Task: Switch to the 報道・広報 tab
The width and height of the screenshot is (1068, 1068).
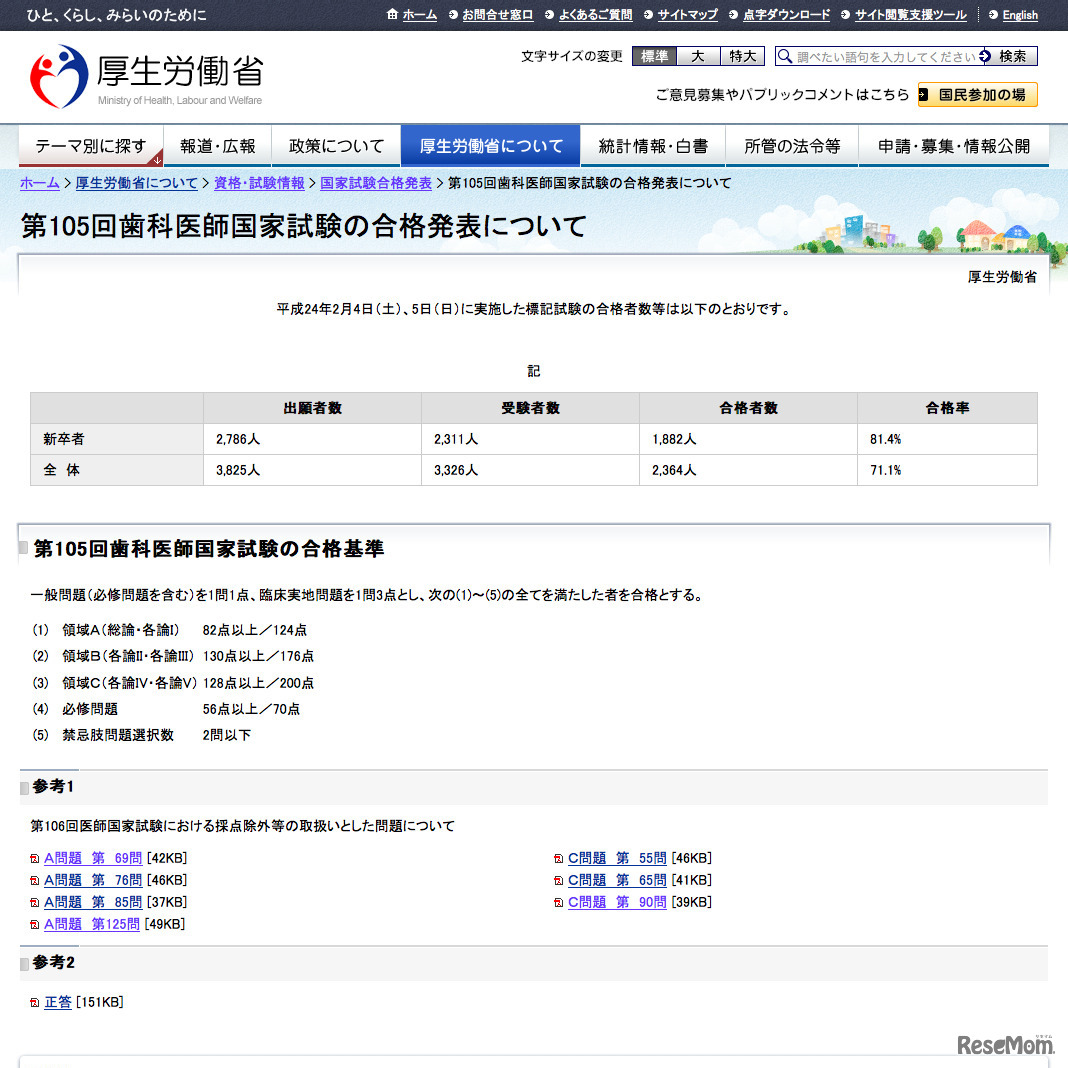Action: 218,145
